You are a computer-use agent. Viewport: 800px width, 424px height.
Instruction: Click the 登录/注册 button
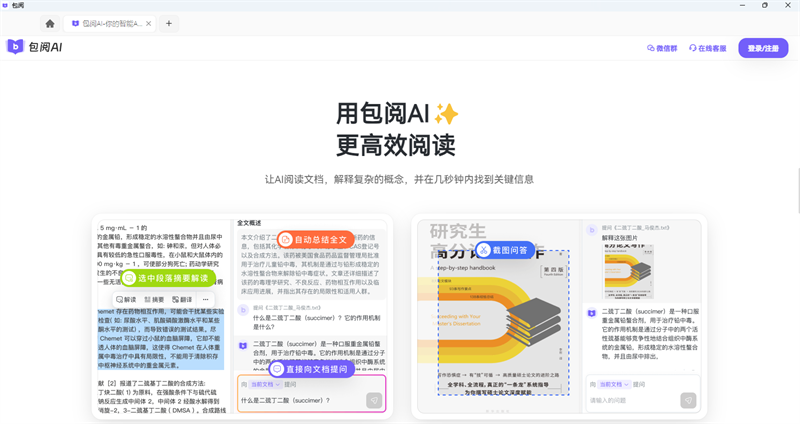(763, 48)
